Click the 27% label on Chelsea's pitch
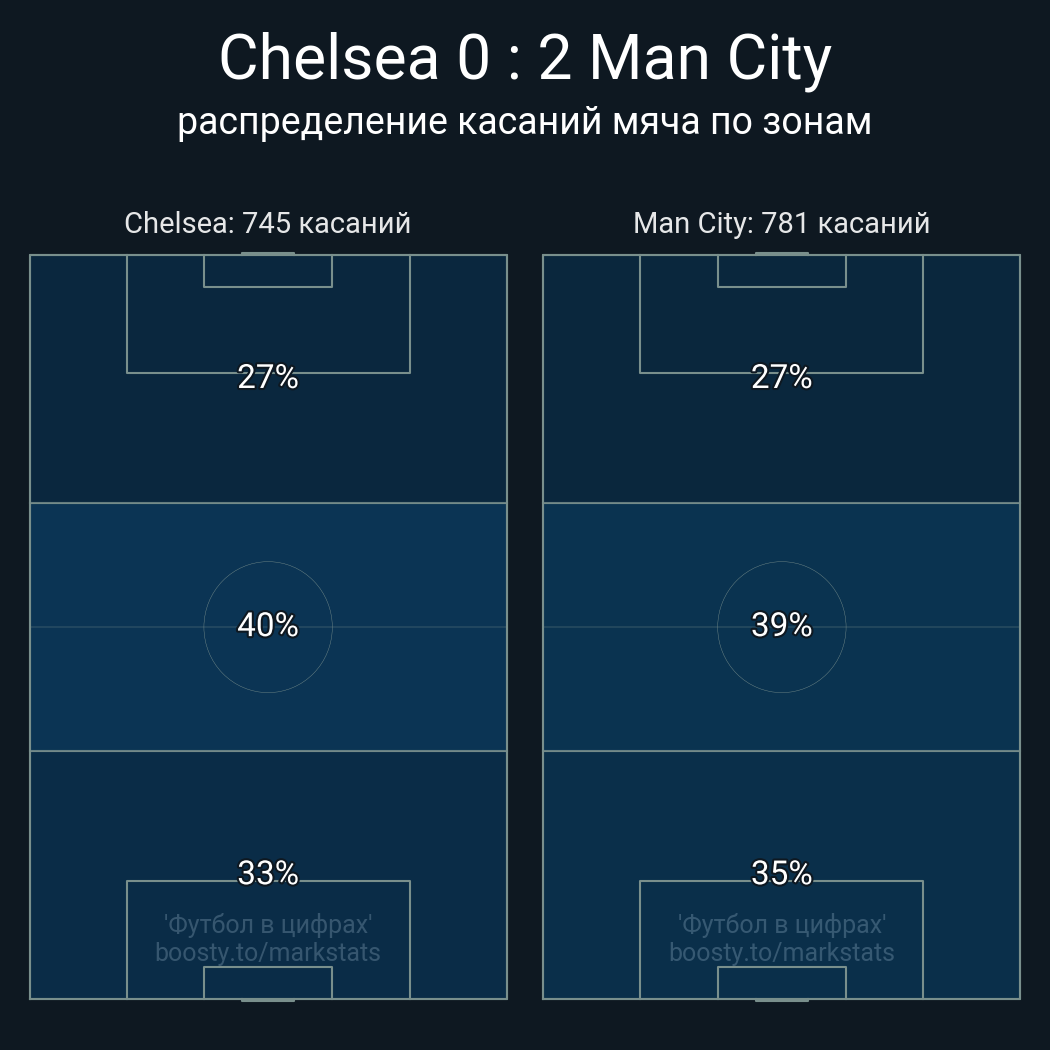Screen dimensions: 1050x1050 coord(267,377)
